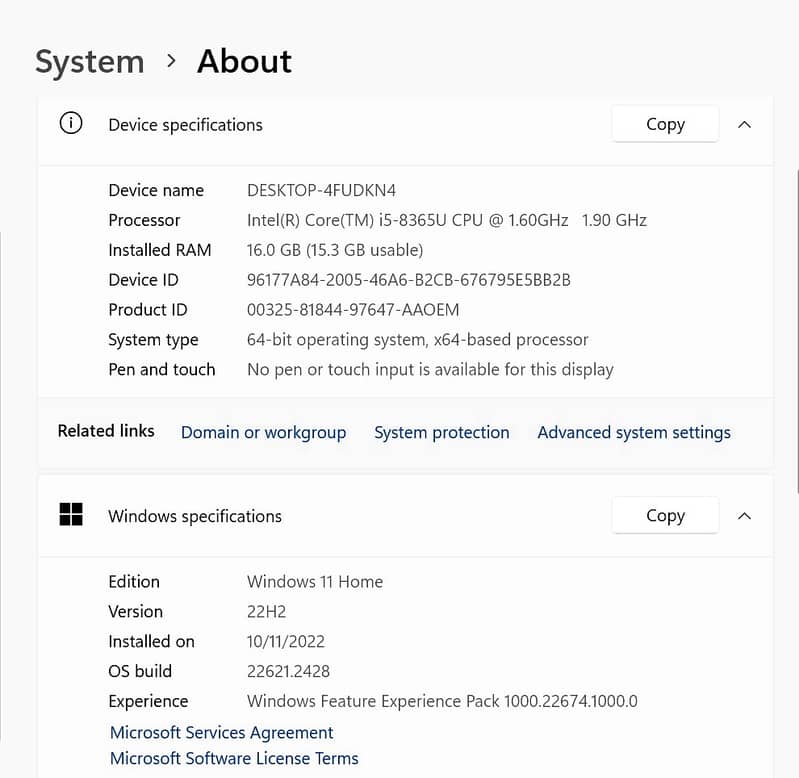
Task: Collapse the Windows specifications section chevron
Action: [x=743, y=516]
